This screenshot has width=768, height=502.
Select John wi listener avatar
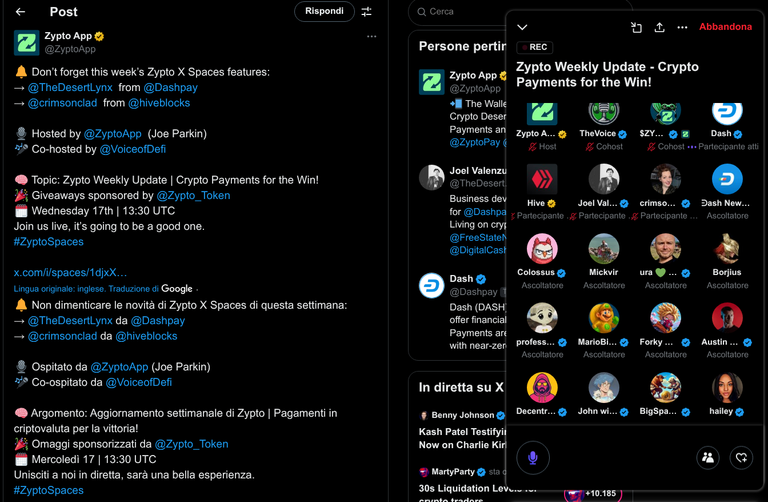click(x=603, y=387)
